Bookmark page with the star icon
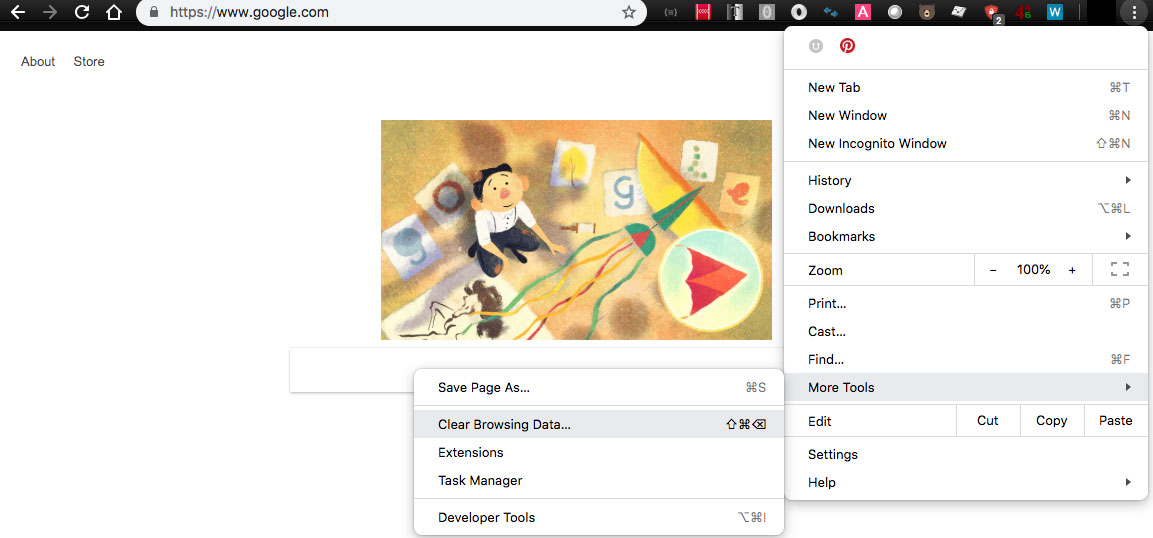 tap(629, 12)
